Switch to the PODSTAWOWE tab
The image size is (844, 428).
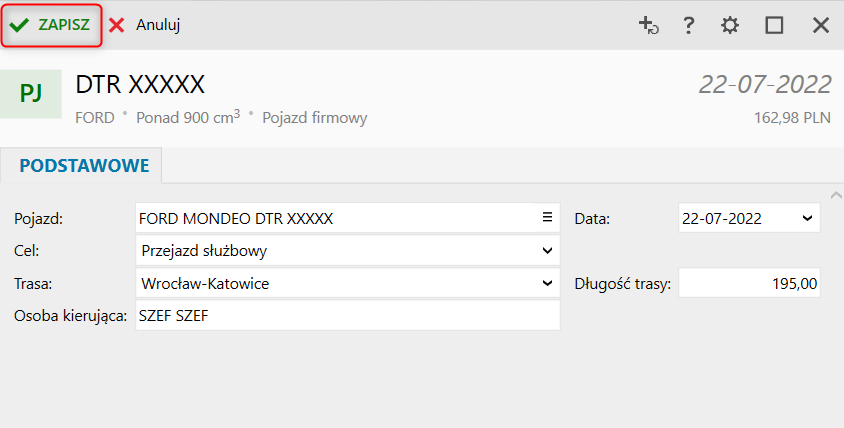[84, 165]
